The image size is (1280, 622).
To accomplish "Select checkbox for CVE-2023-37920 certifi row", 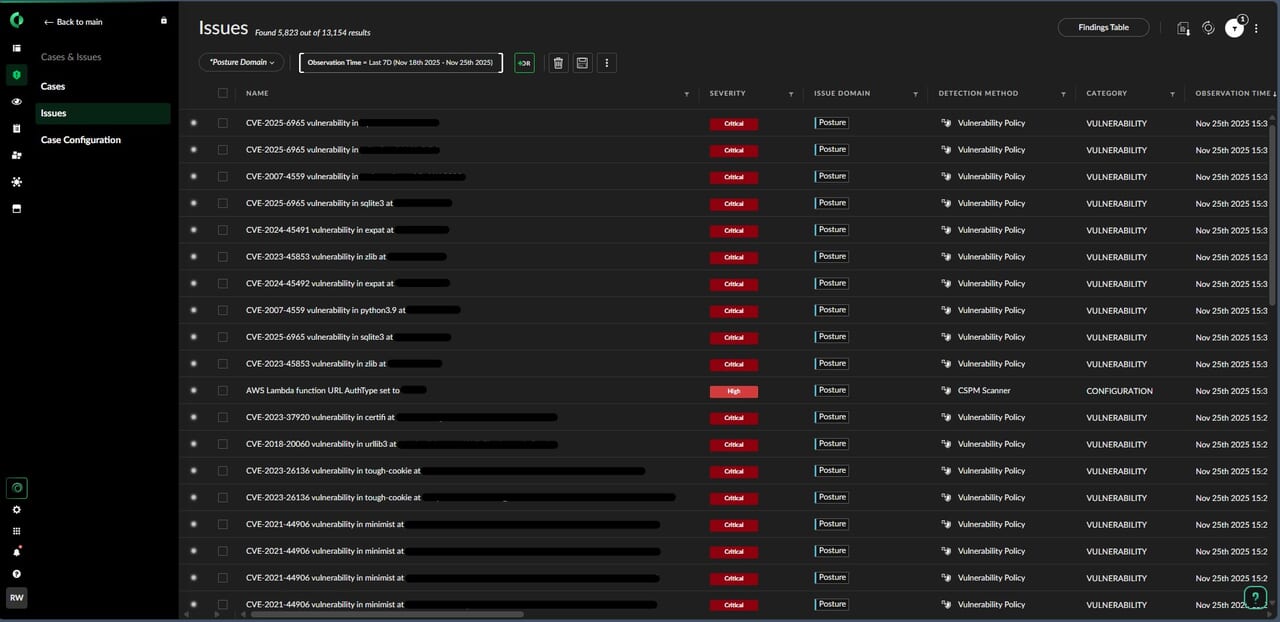I will coord(223,417).
